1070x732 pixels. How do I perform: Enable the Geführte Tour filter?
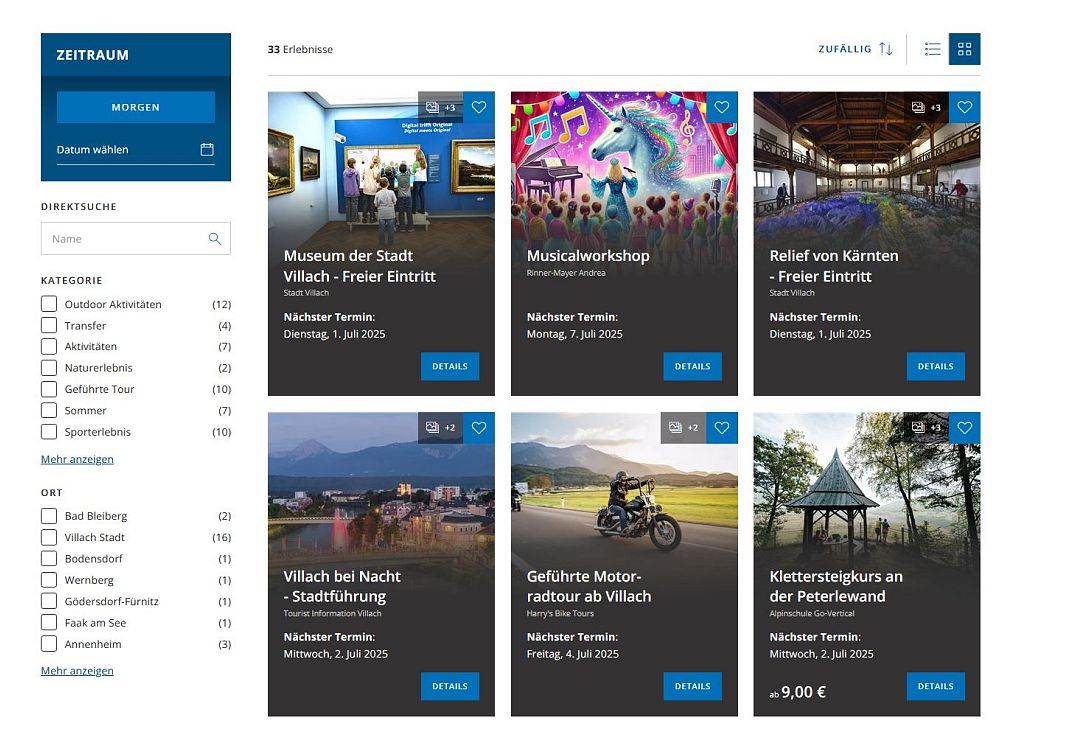point(49,389)
